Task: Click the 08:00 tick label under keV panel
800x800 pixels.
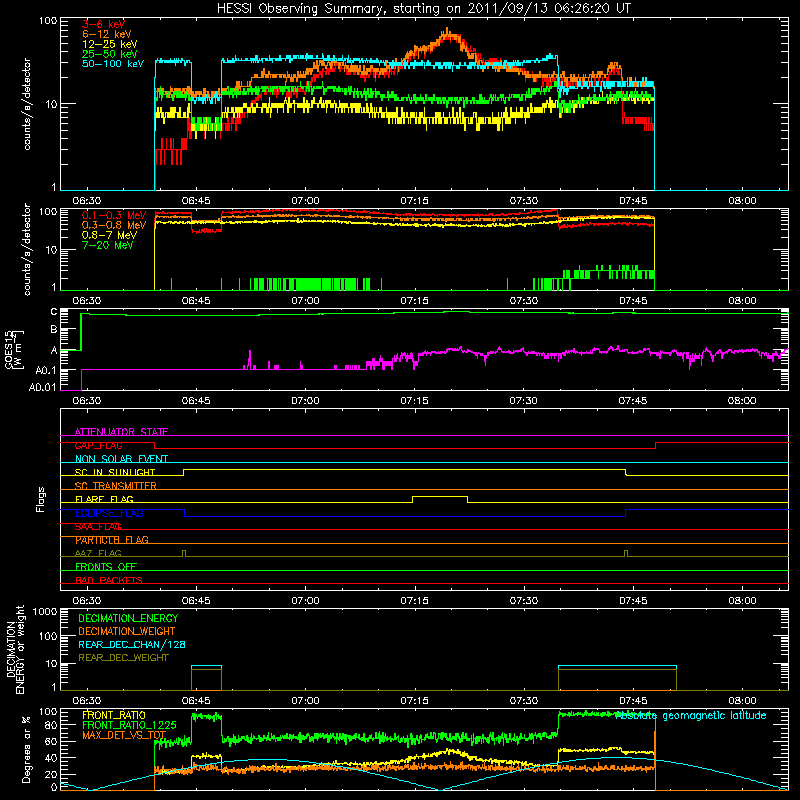Action: tap(742, 201)
